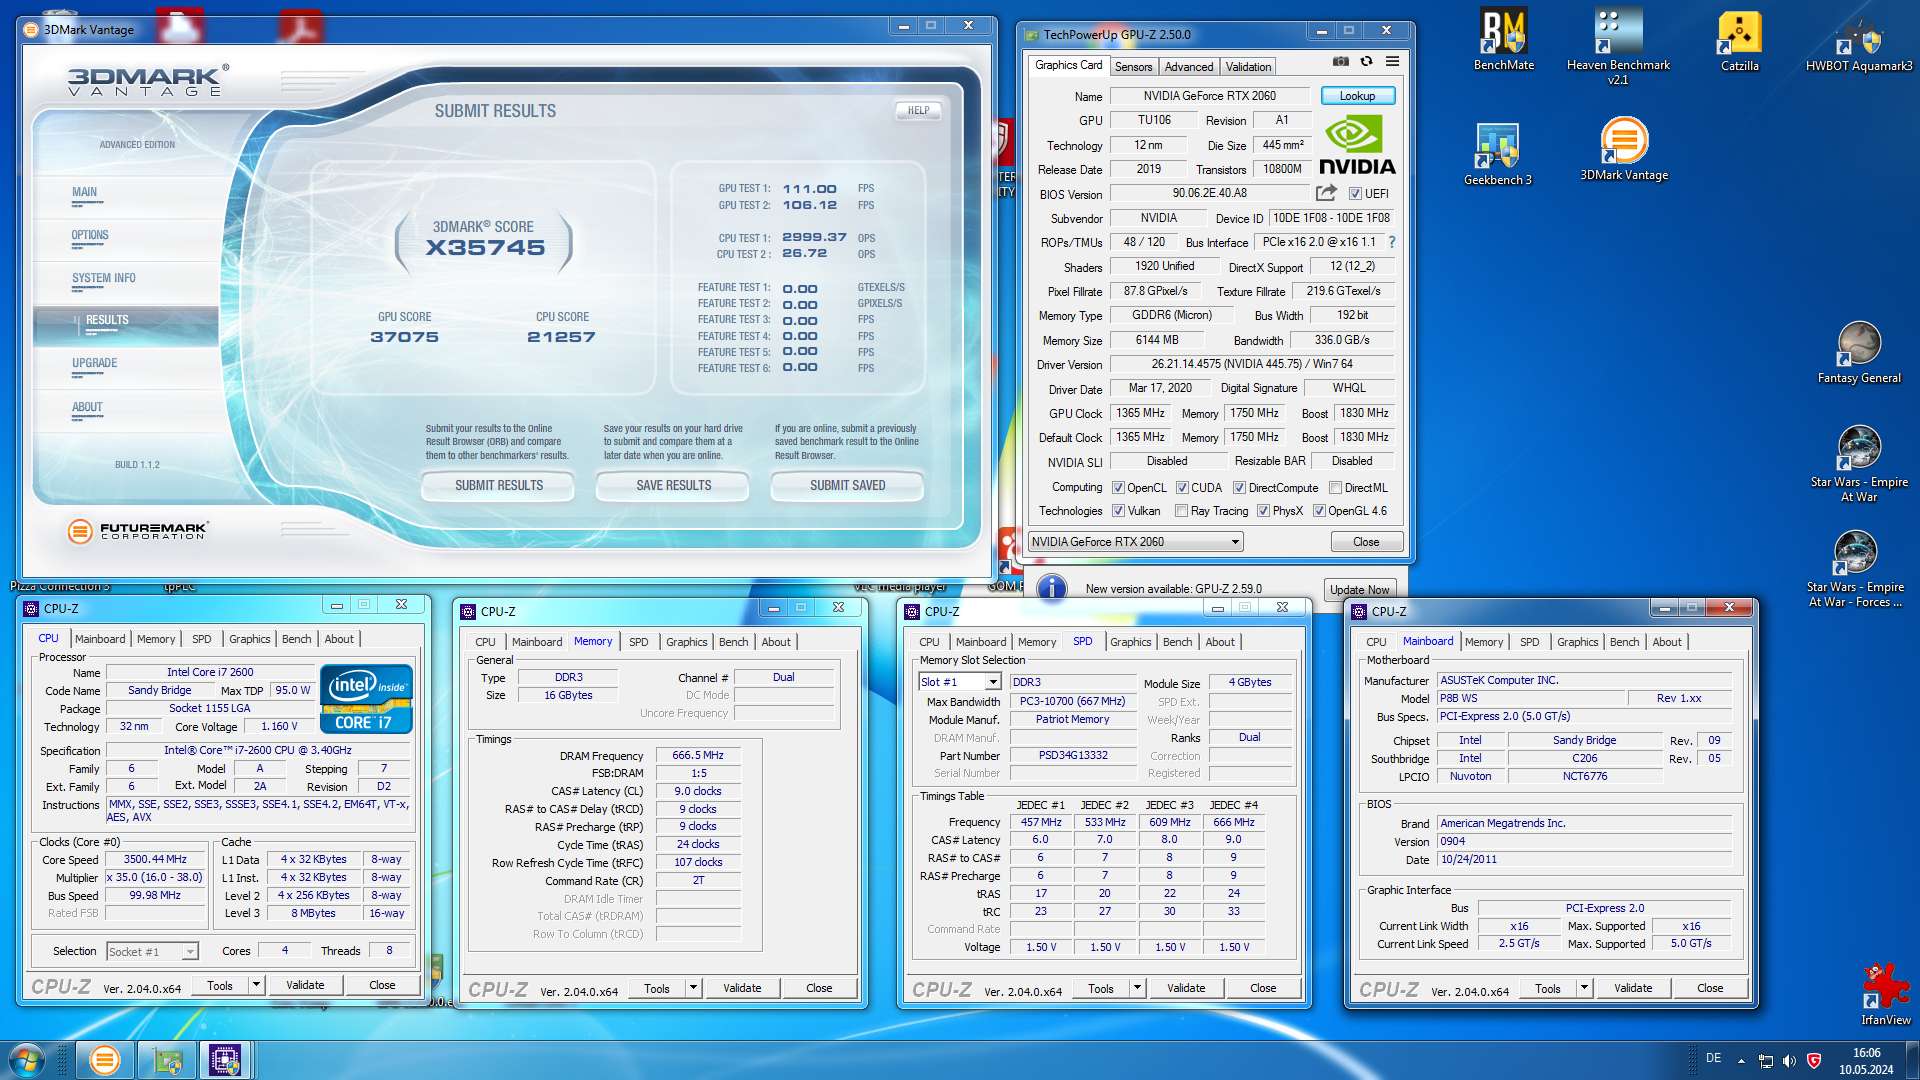Open IrfanView desktop icon
Image resolution: width=1920 pixels, height=1080 pixels.
pos(1885,995)
